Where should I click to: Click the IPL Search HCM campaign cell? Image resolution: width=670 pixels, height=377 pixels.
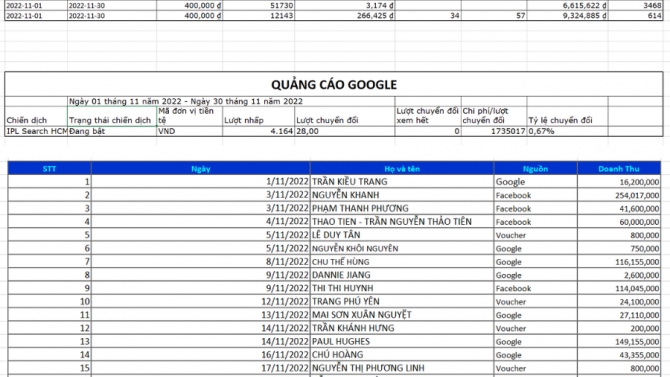pyautogui.click(x=36, y=131)
